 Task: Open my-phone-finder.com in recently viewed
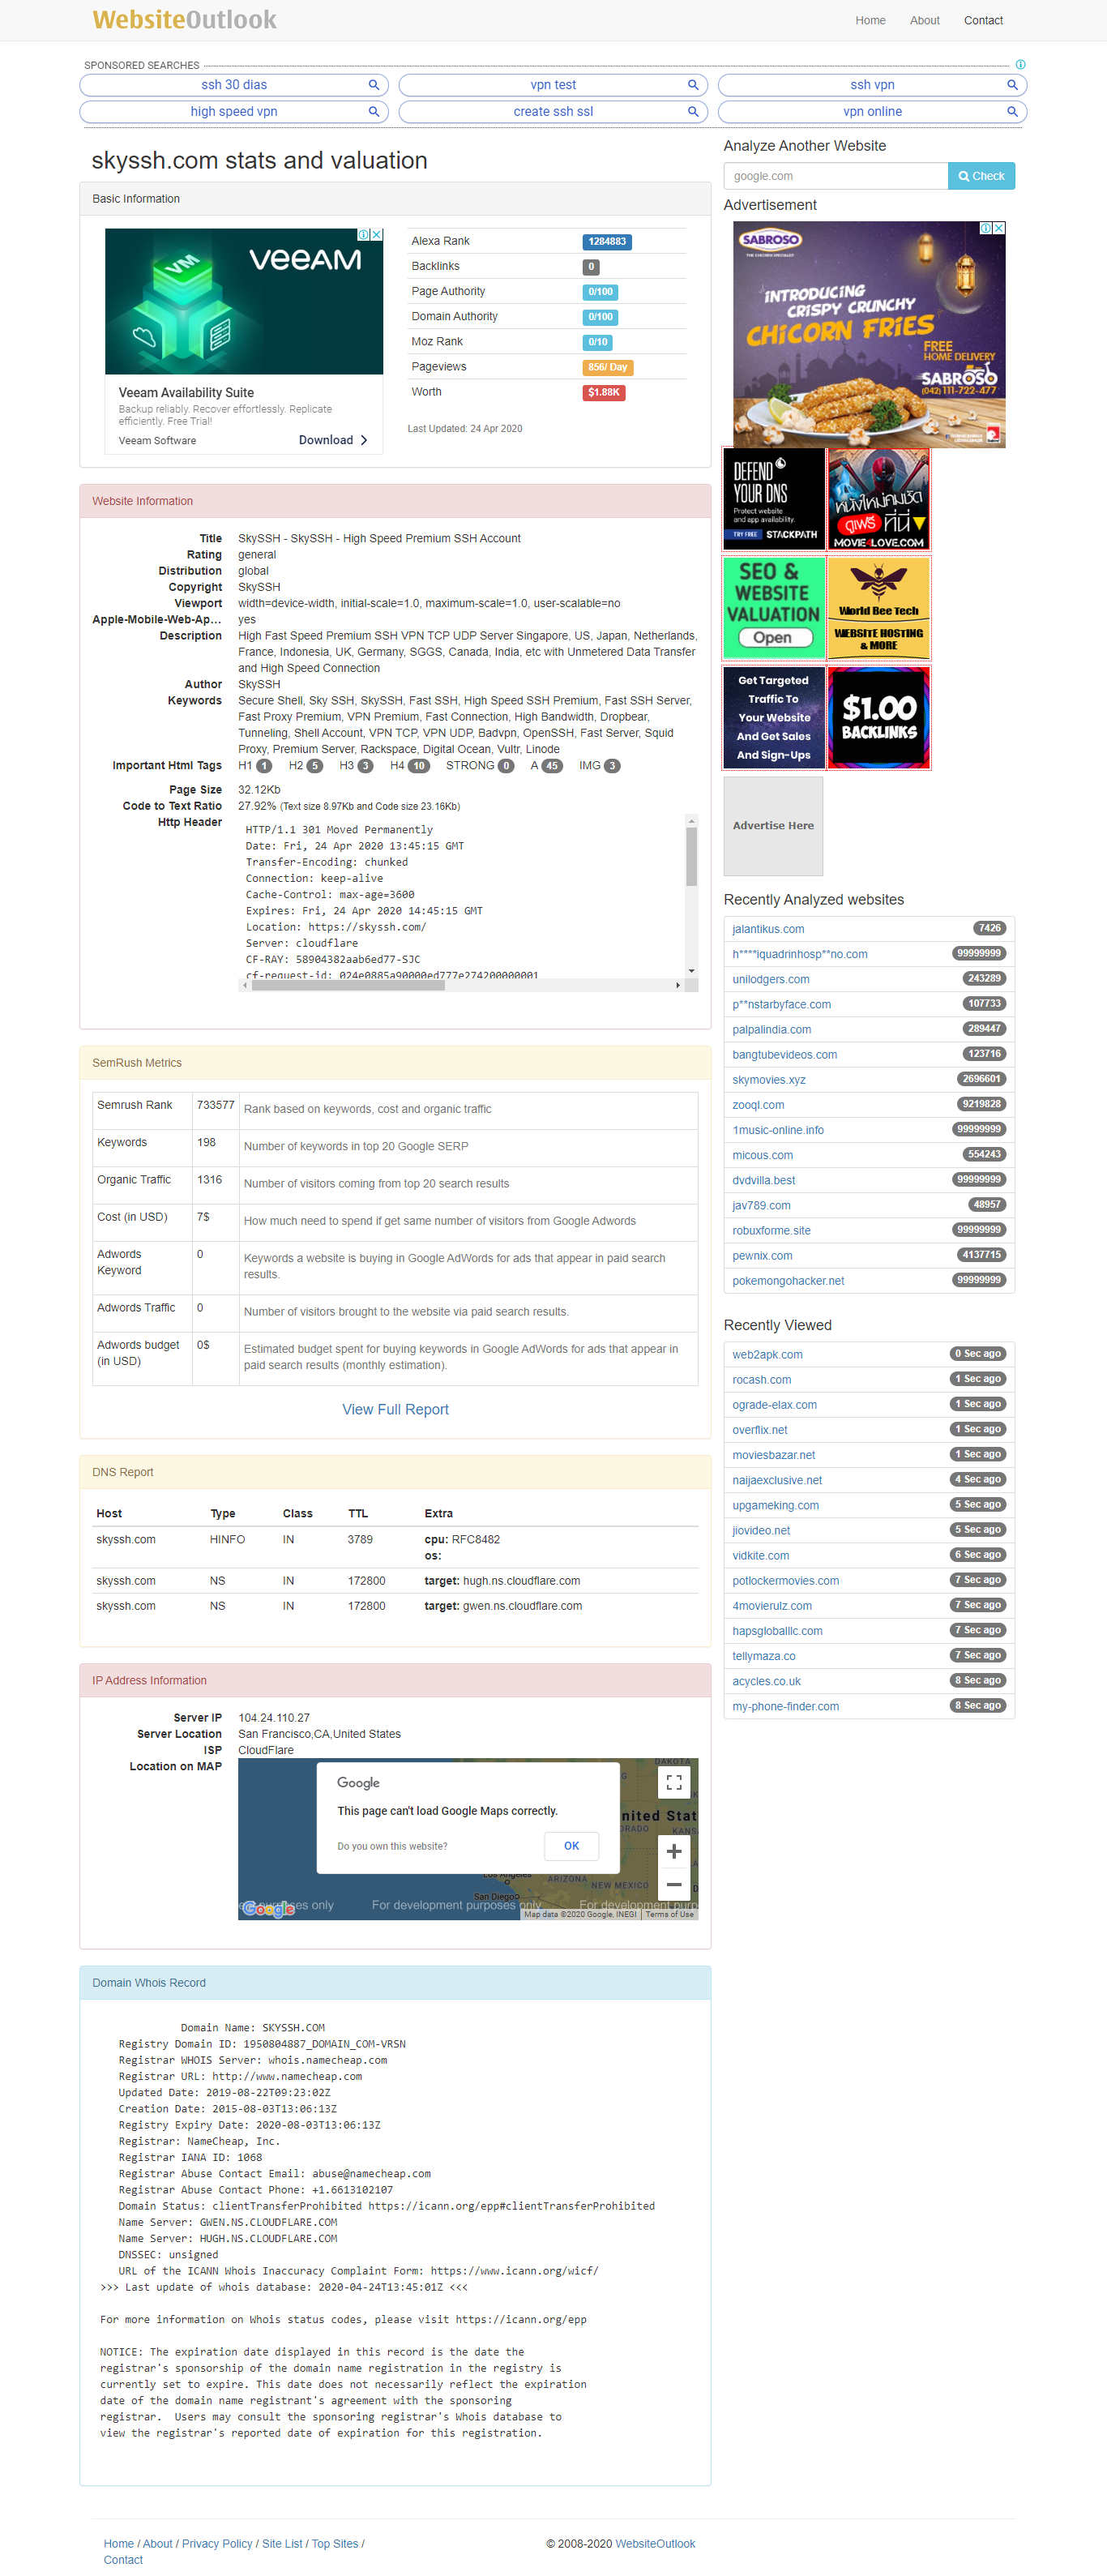[x=786, y=1706]
